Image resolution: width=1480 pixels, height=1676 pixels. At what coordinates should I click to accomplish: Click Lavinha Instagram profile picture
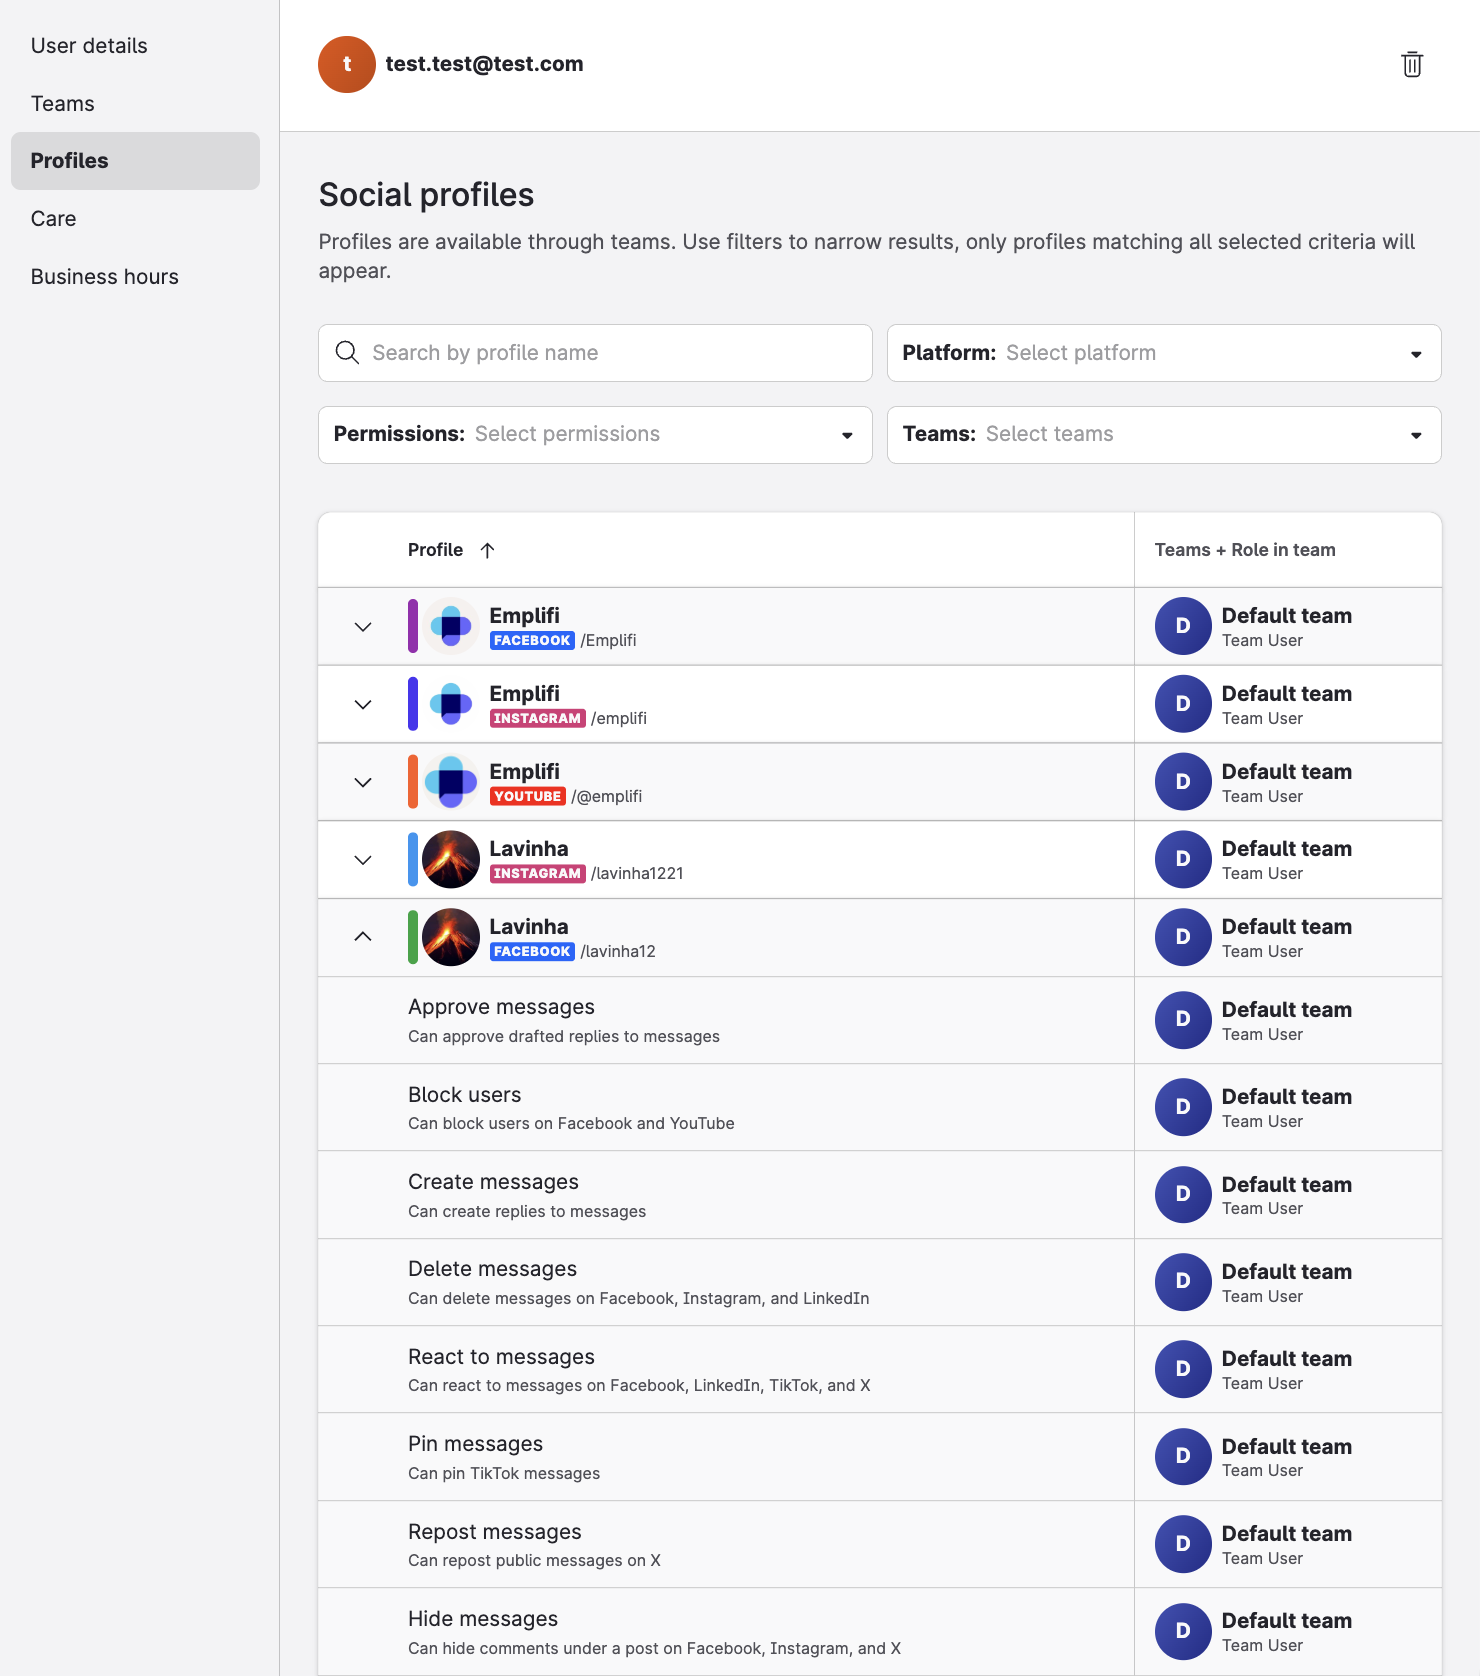(x=451, y=859)
